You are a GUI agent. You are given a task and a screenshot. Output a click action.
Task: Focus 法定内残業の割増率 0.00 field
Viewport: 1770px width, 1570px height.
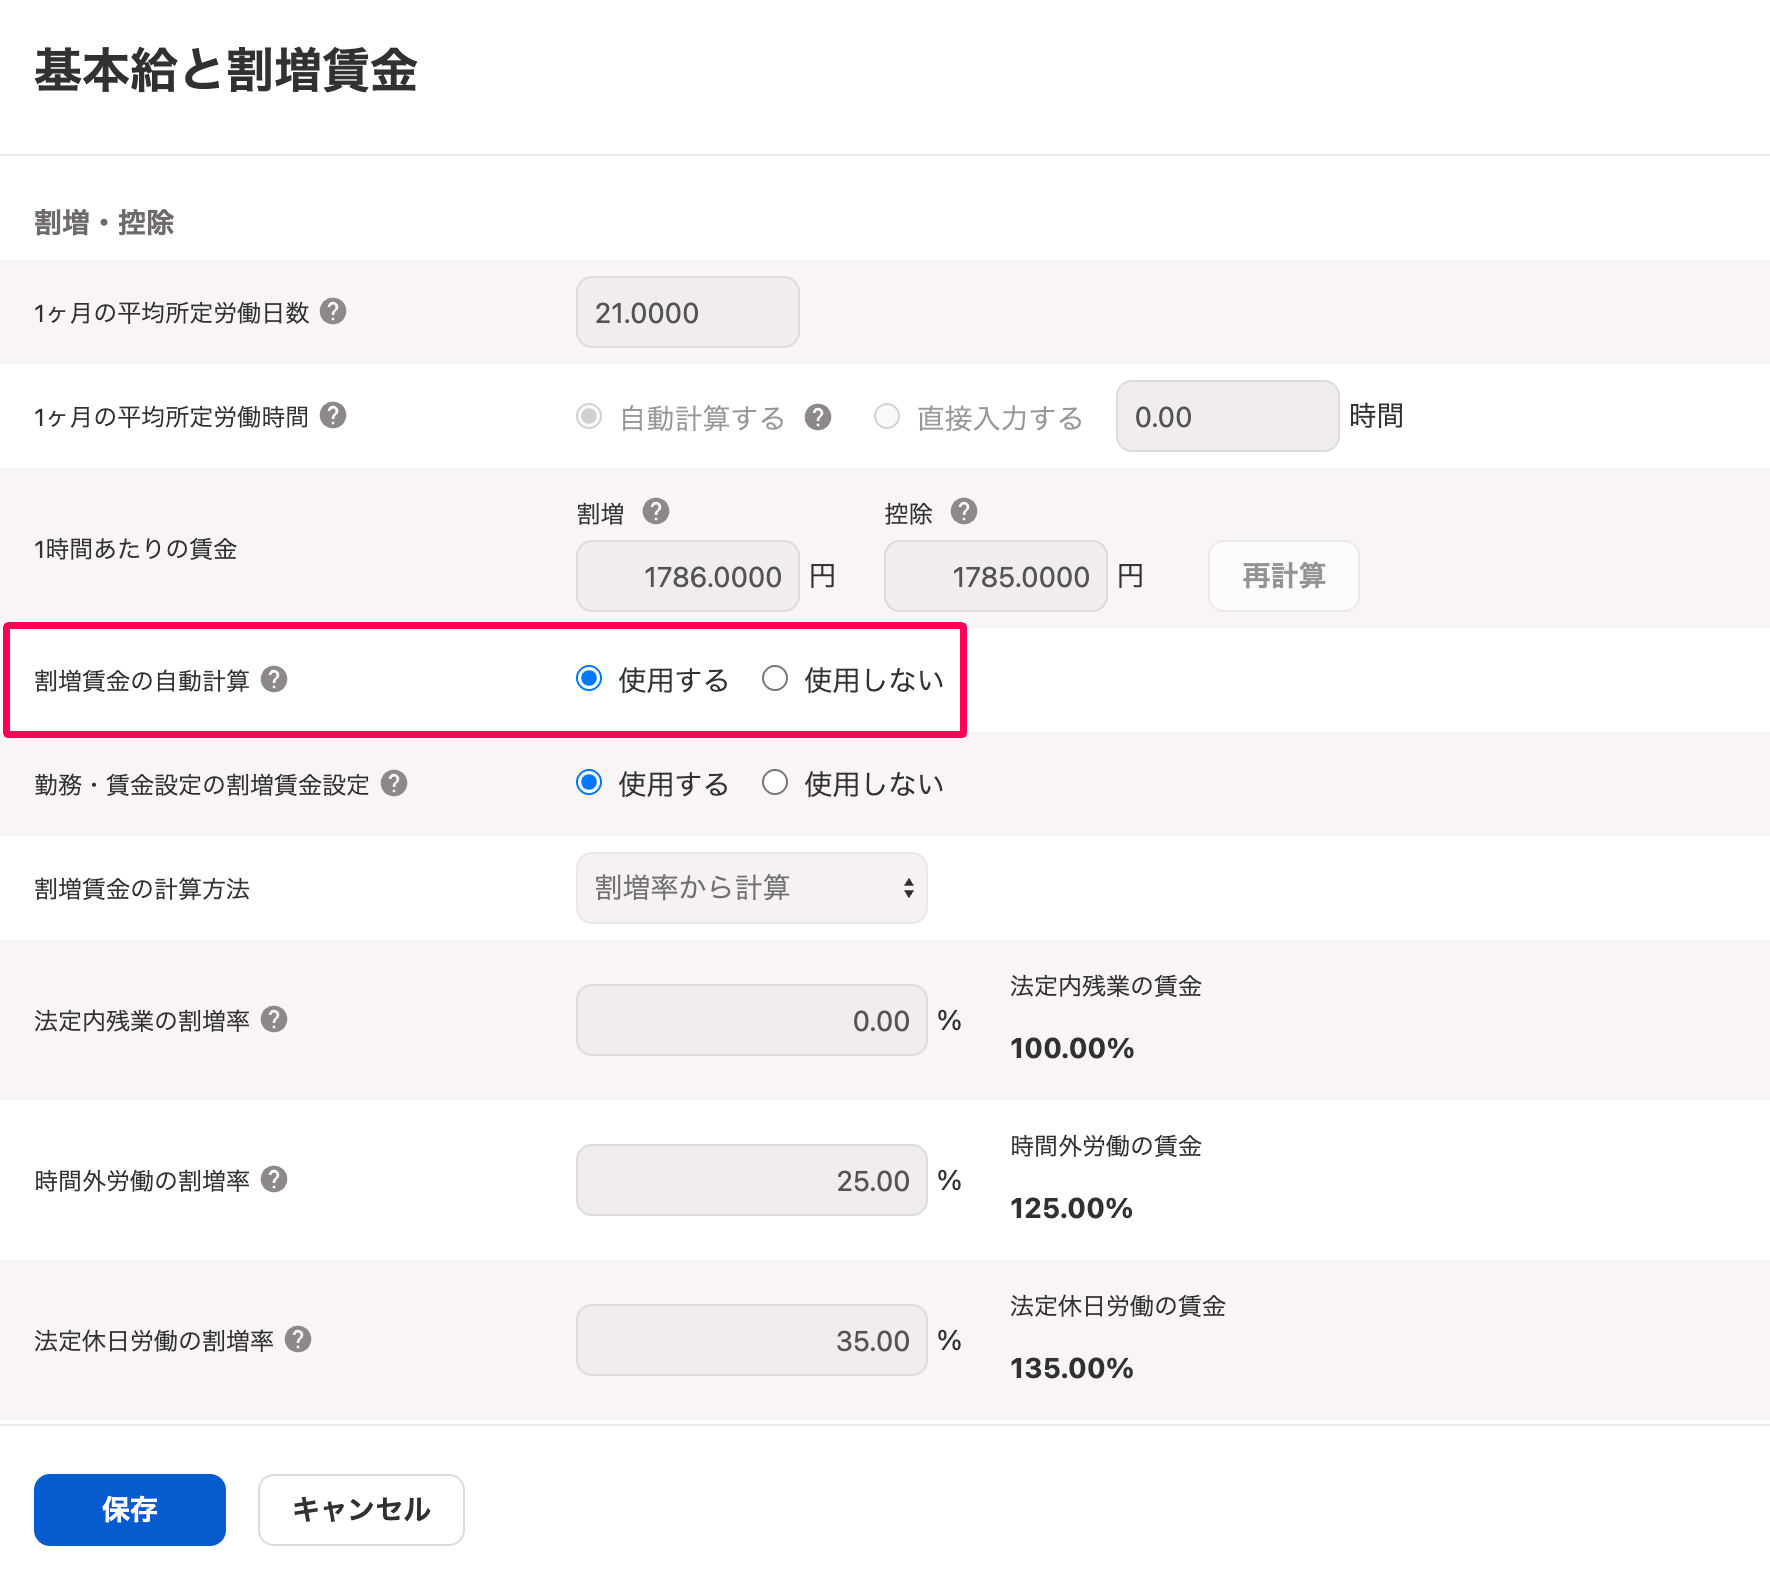coord(752,1020)
